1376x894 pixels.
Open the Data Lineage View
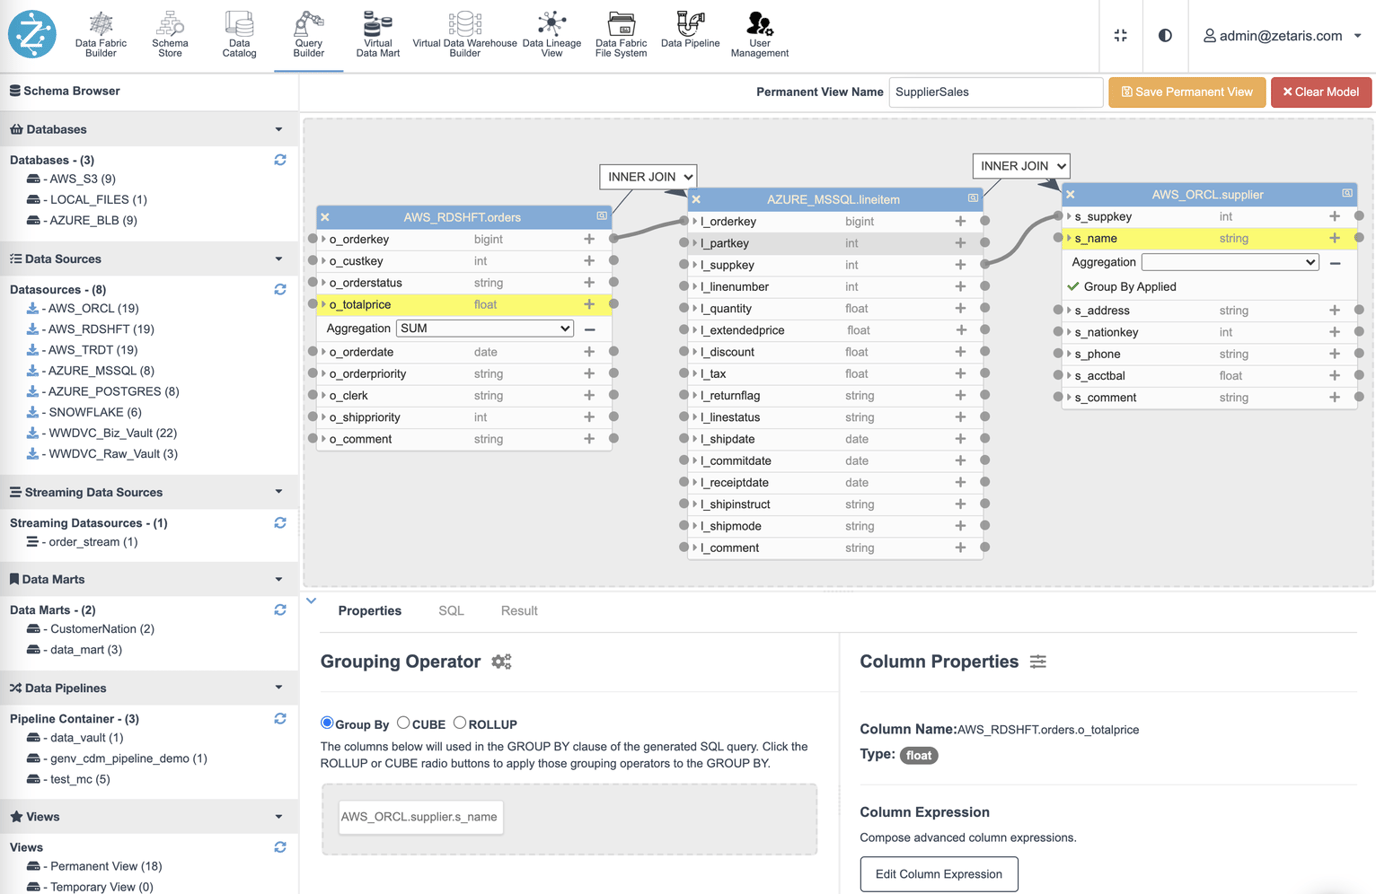551,35
